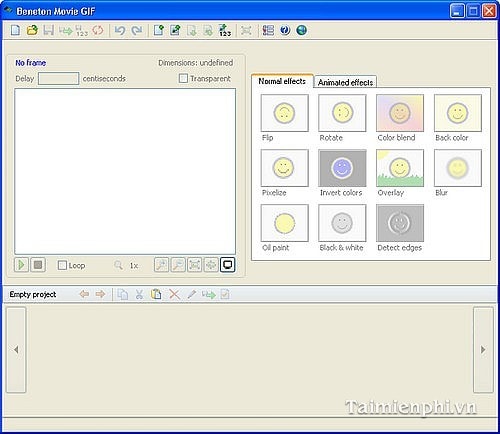Click the grayed page with down-arrow icon
This screenshot has height=434, width=500.
pos(192,31)
